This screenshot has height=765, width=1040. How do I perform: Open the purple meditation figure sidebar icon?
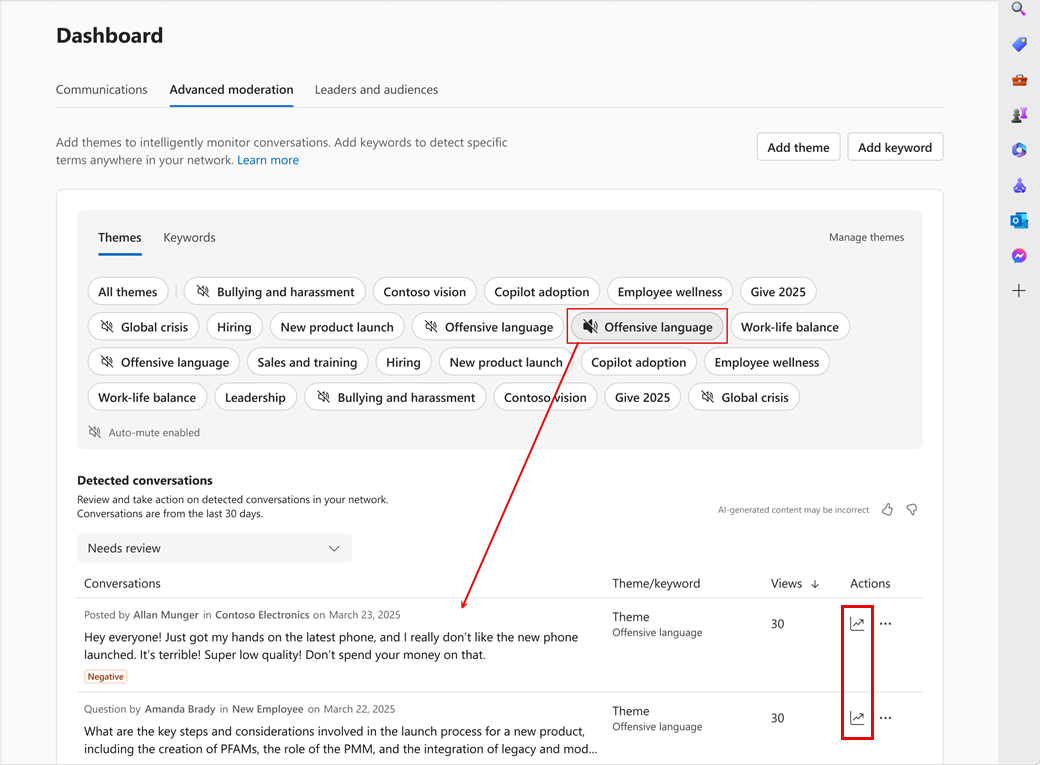pos(1019,186)
